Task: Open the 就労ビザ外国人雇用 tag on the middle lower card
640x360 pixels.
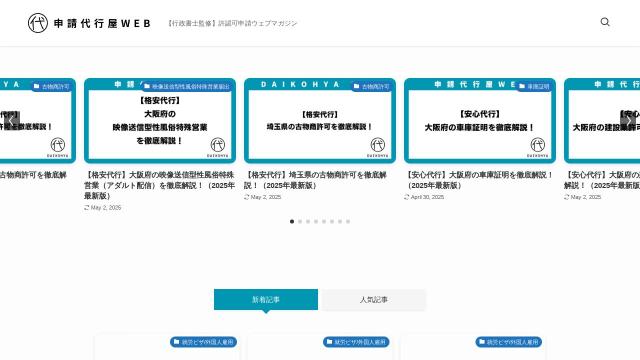Action: [356, 342]
